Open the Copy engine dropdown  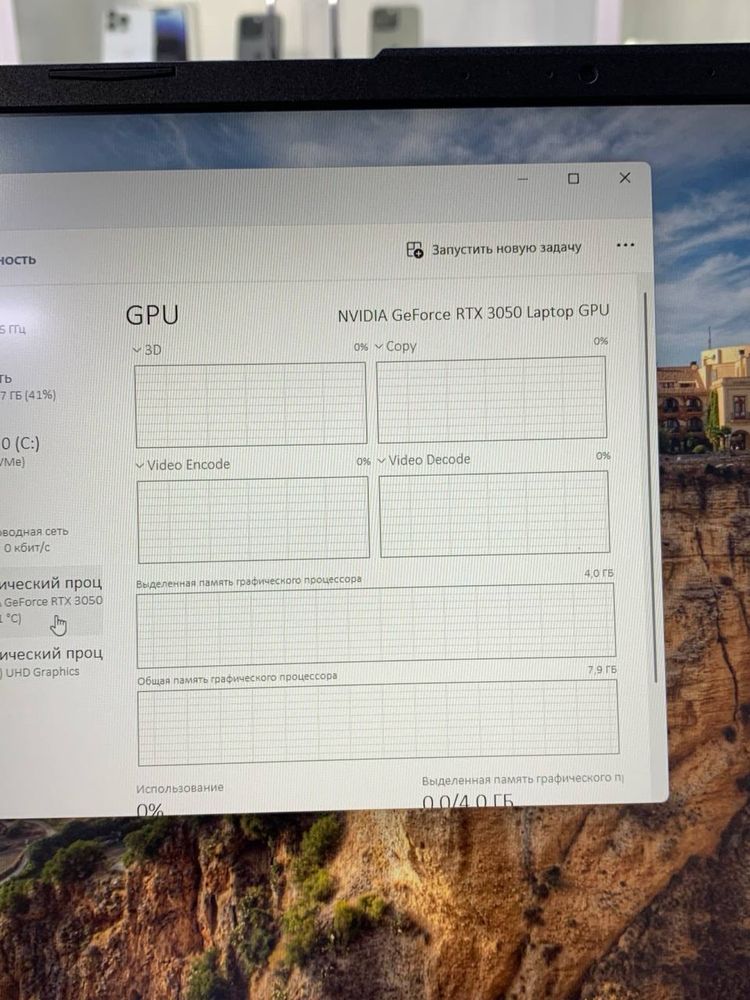tap(379, 346)
